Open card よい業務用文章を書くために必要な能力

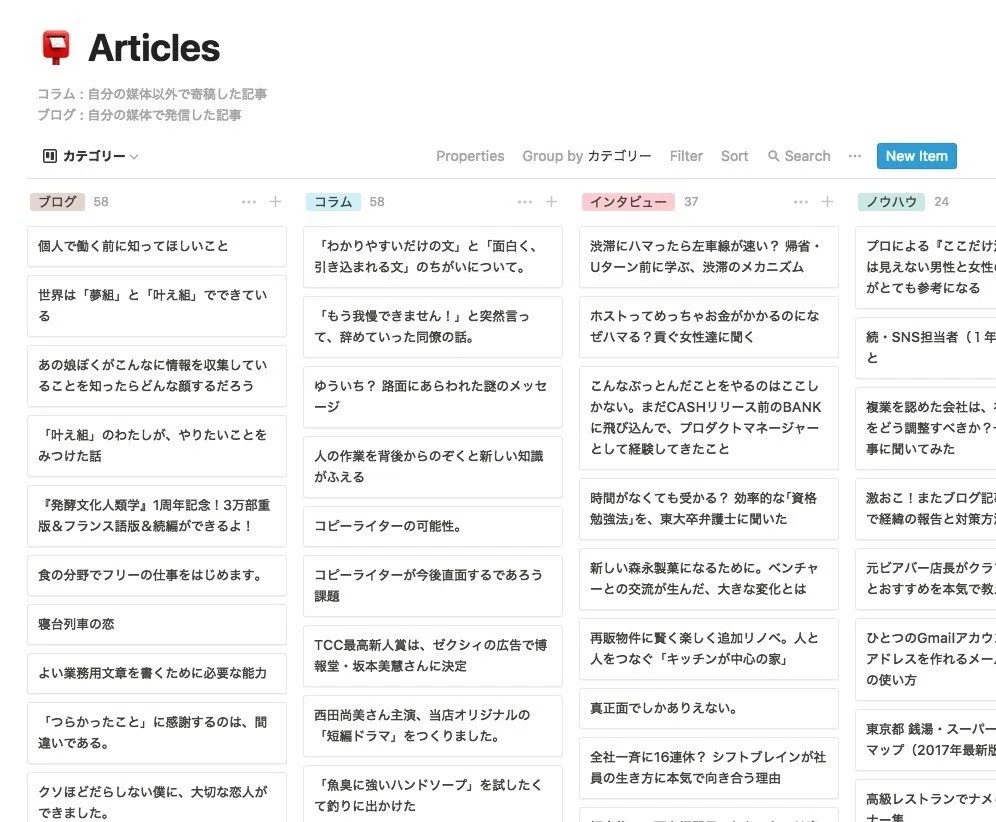(x=157, y=673)
